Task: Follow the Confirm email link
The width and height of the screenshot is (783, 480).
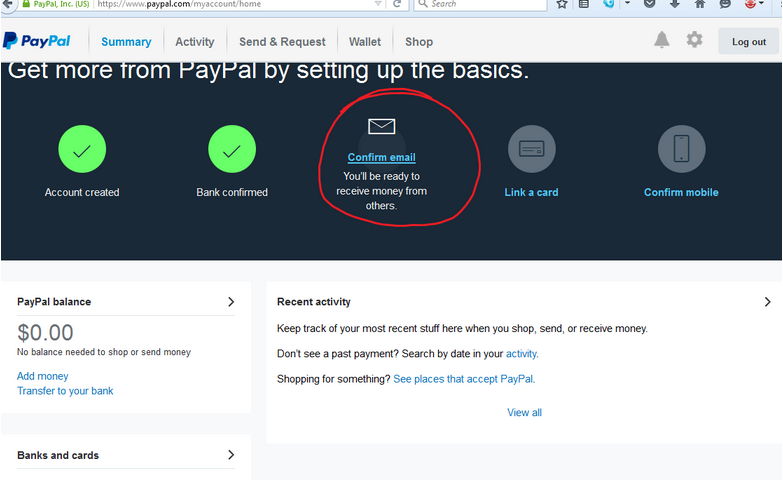Action: pyautogui.click(x=381, y=158)
